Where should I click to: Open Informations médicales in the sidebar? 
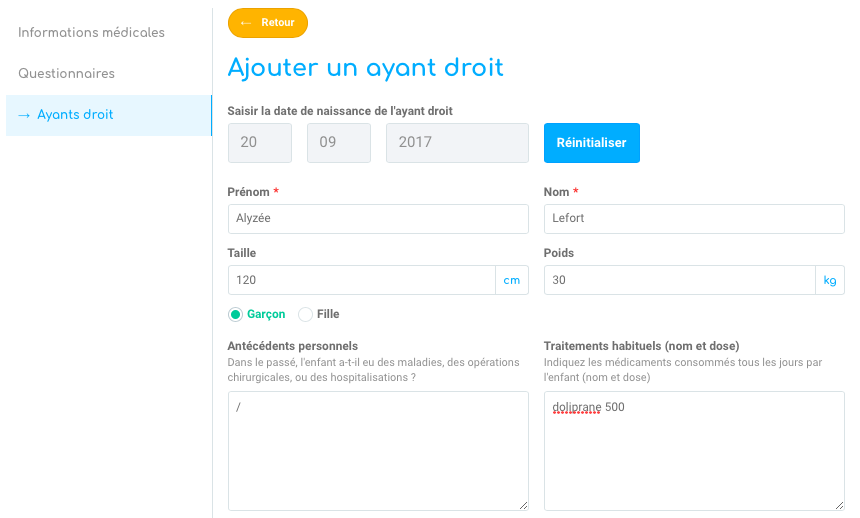click(91, 32)
